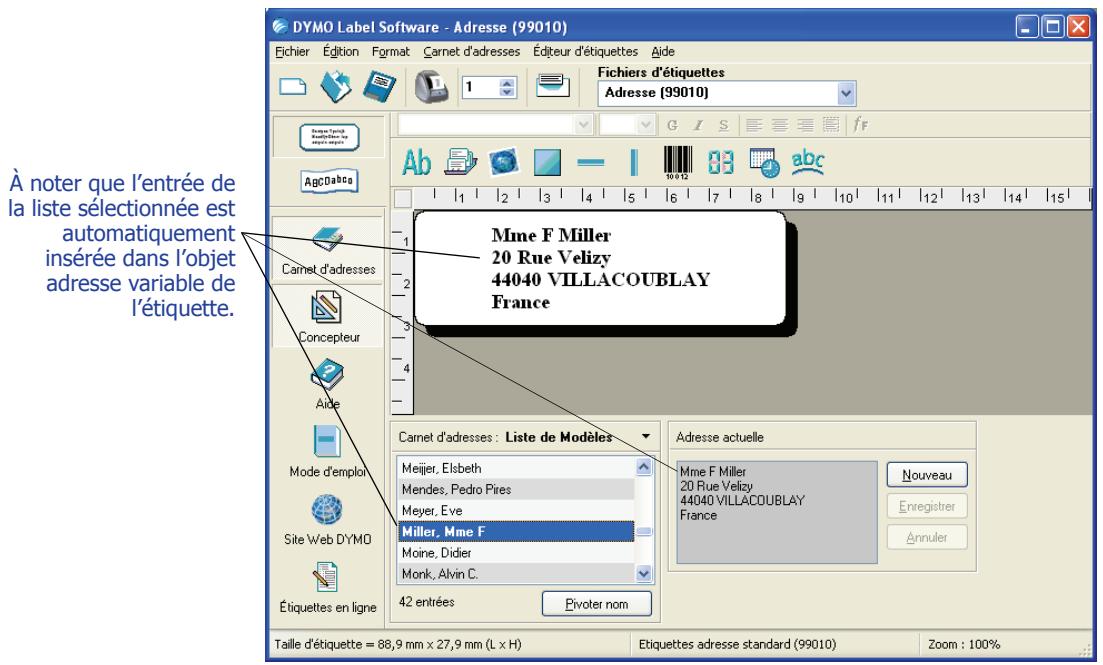Open Carnet d'adresses in sidebar
The width and height of the screenshot is (1103, 665).
[328, 250]
